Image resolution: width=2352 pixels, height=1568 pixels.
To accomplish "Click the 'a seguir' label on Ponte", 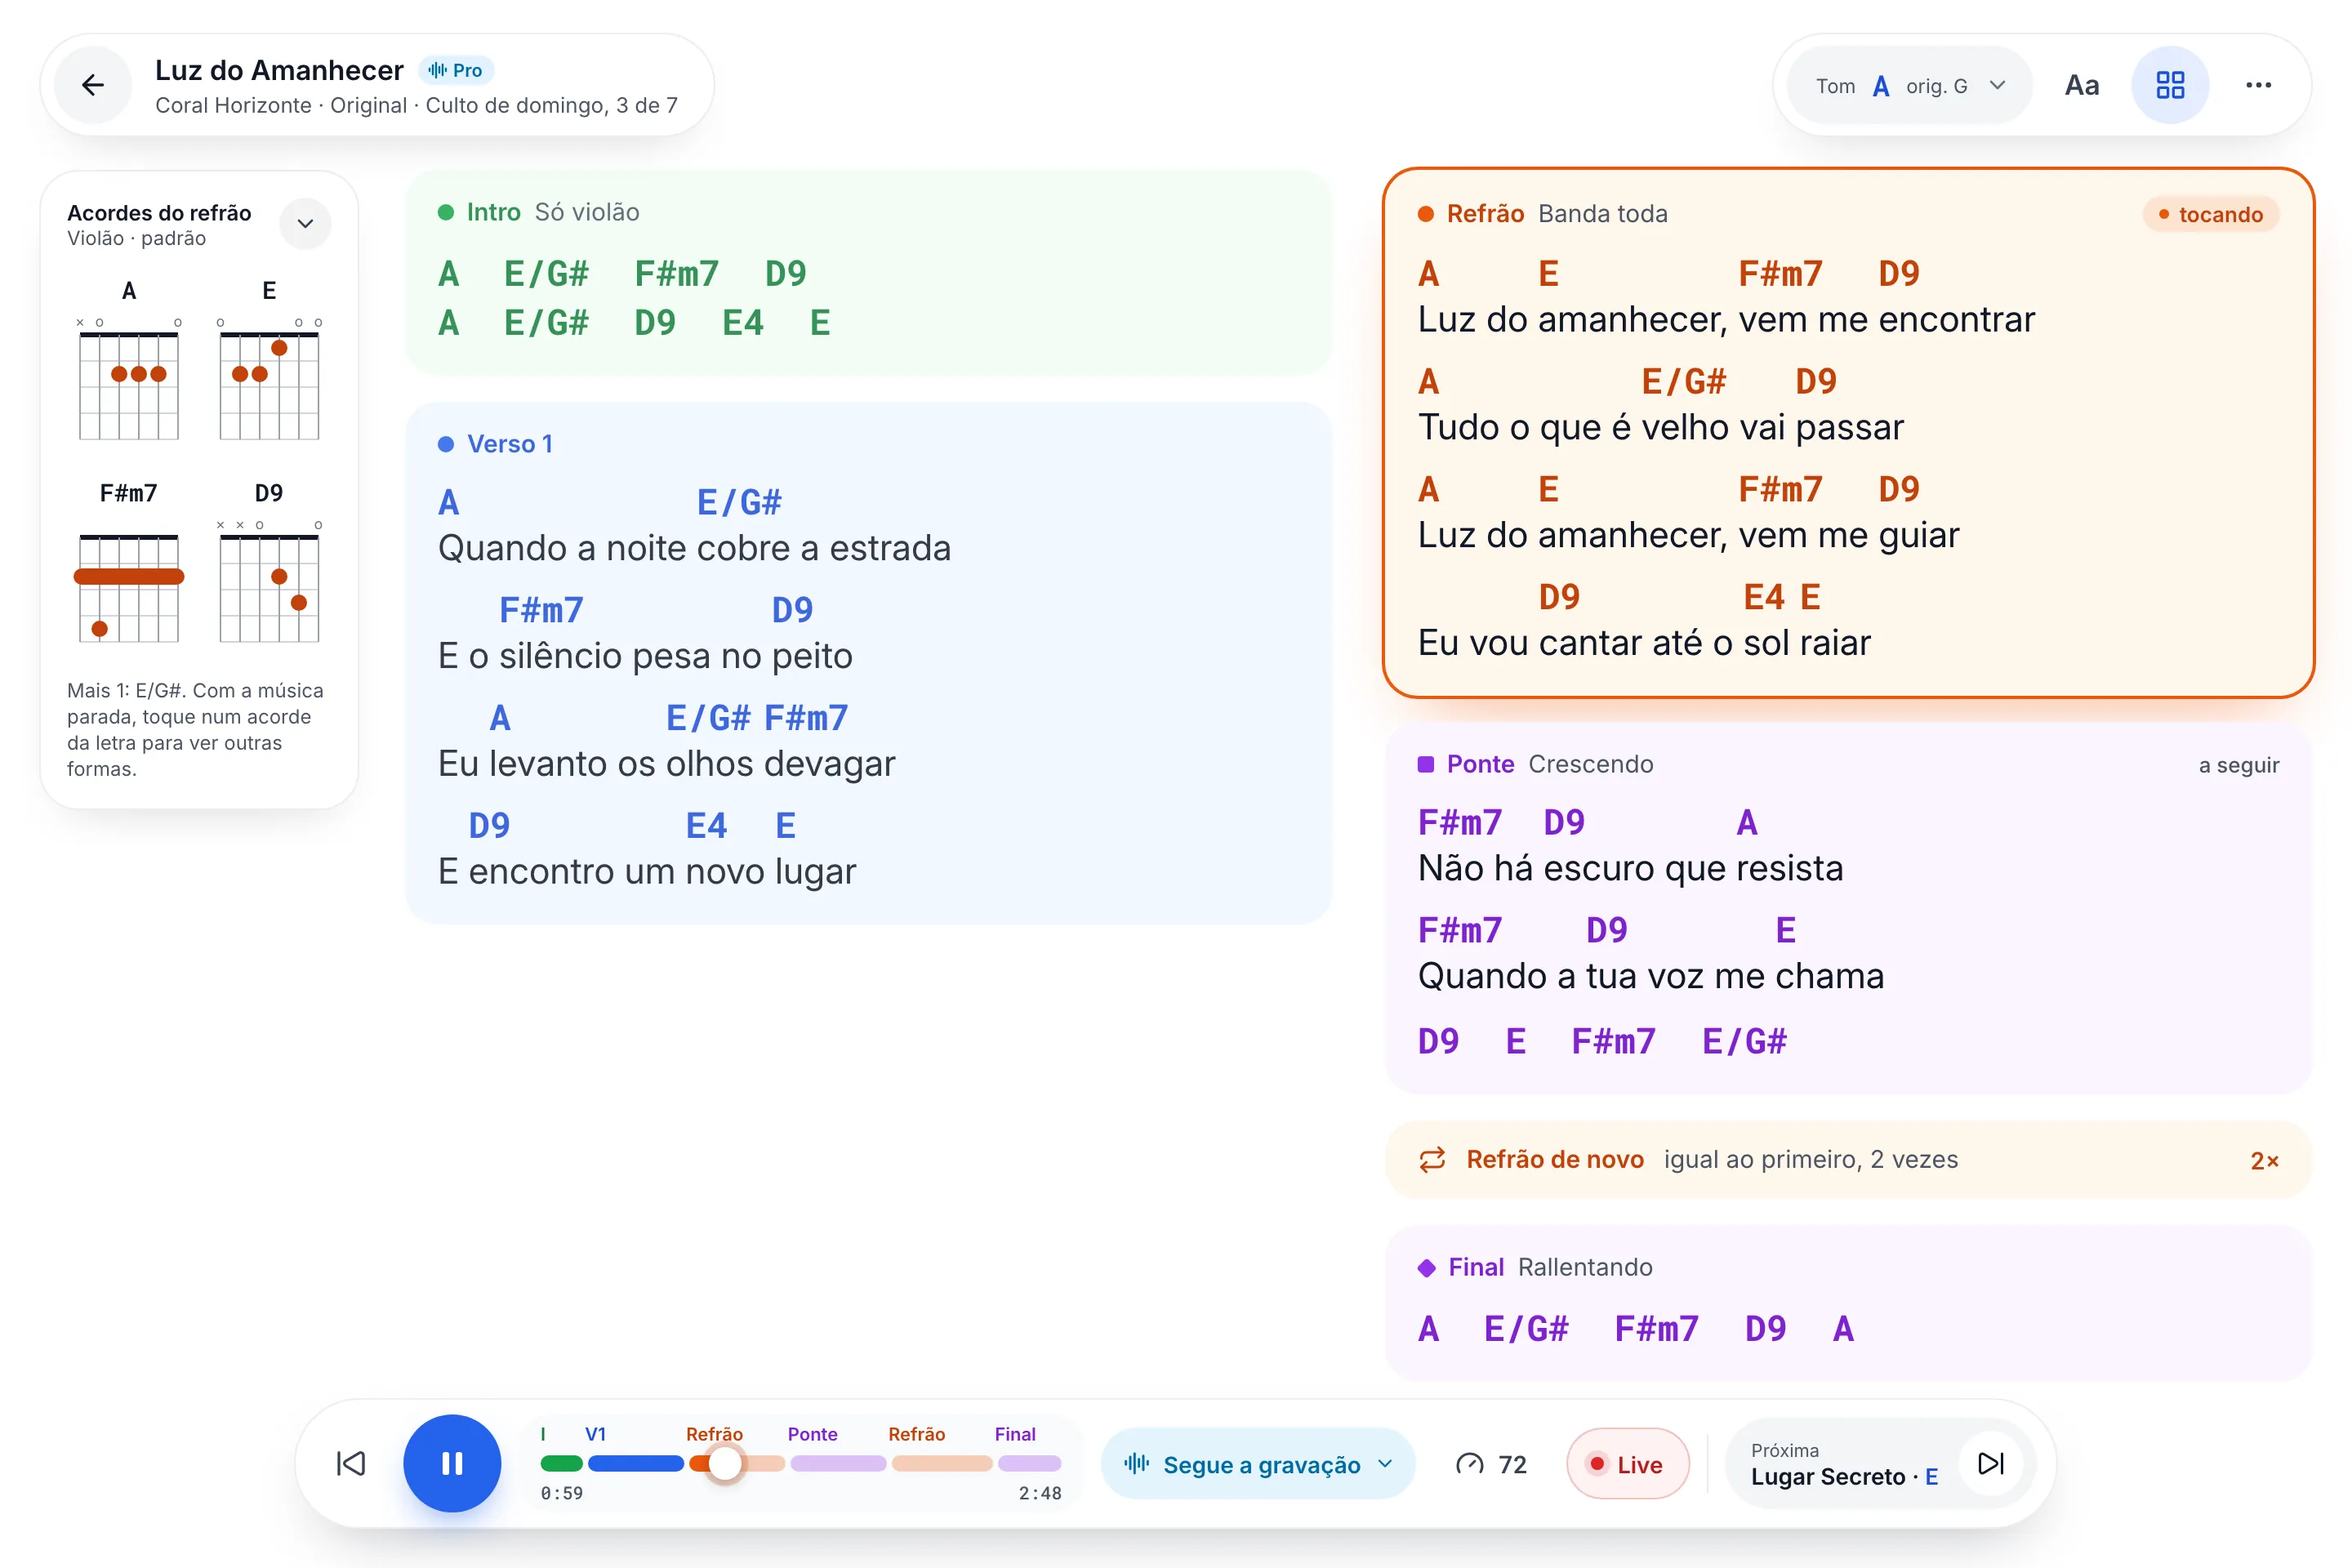I will (2239, 765).
